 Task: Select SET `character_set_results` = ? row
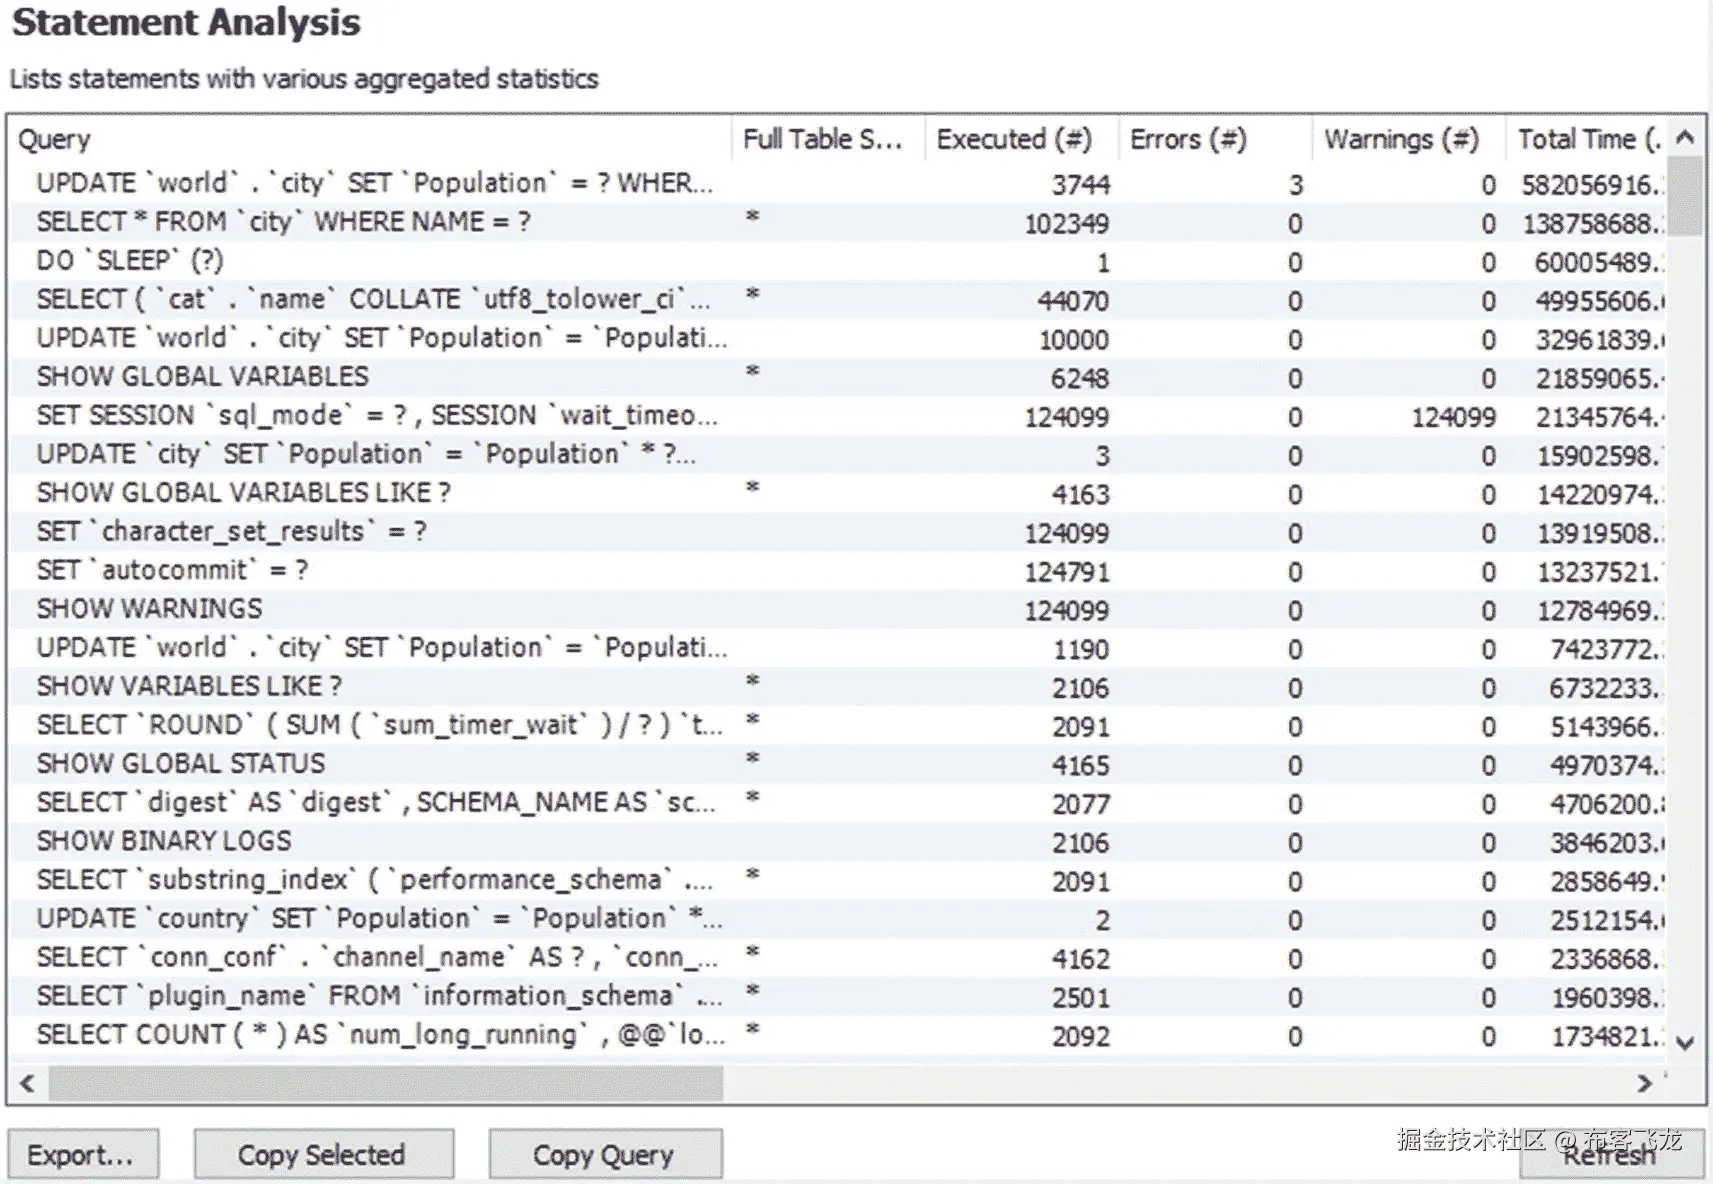[x=838, y=532]
